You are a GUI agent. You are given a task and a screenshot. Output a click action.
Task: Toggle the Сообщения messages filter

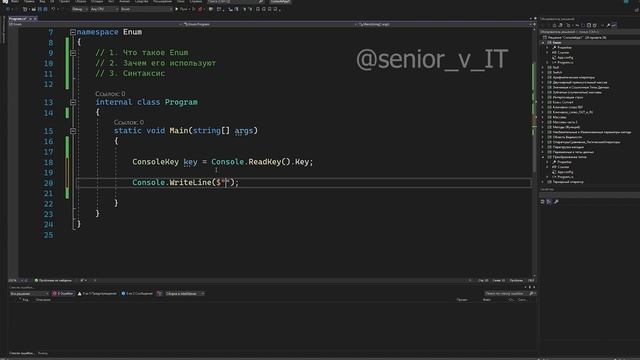[x=137, y=293]
